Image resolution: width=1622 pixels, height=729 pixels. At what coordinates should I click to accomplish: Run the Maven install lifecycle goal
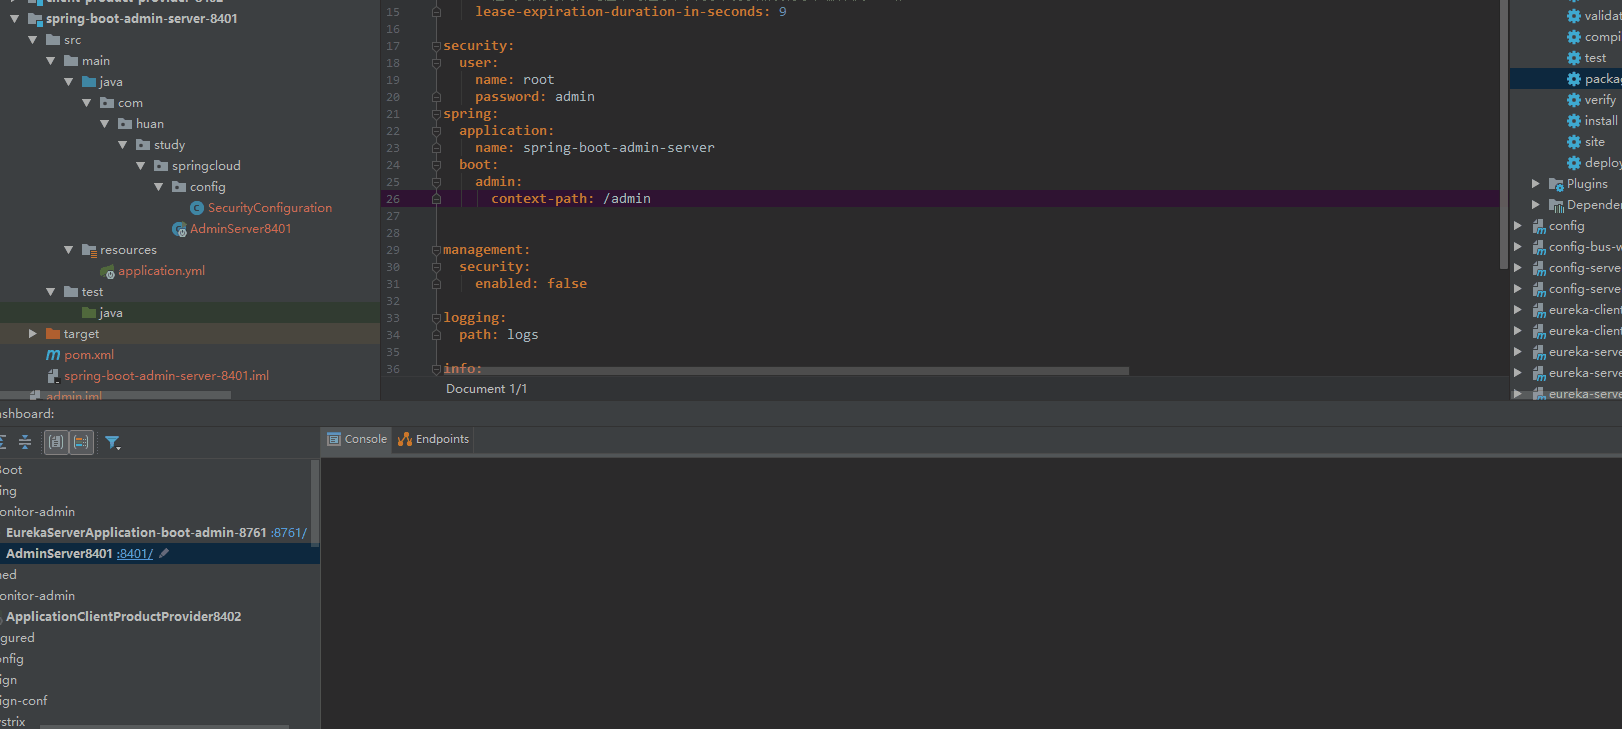[x=1592, y=121]
